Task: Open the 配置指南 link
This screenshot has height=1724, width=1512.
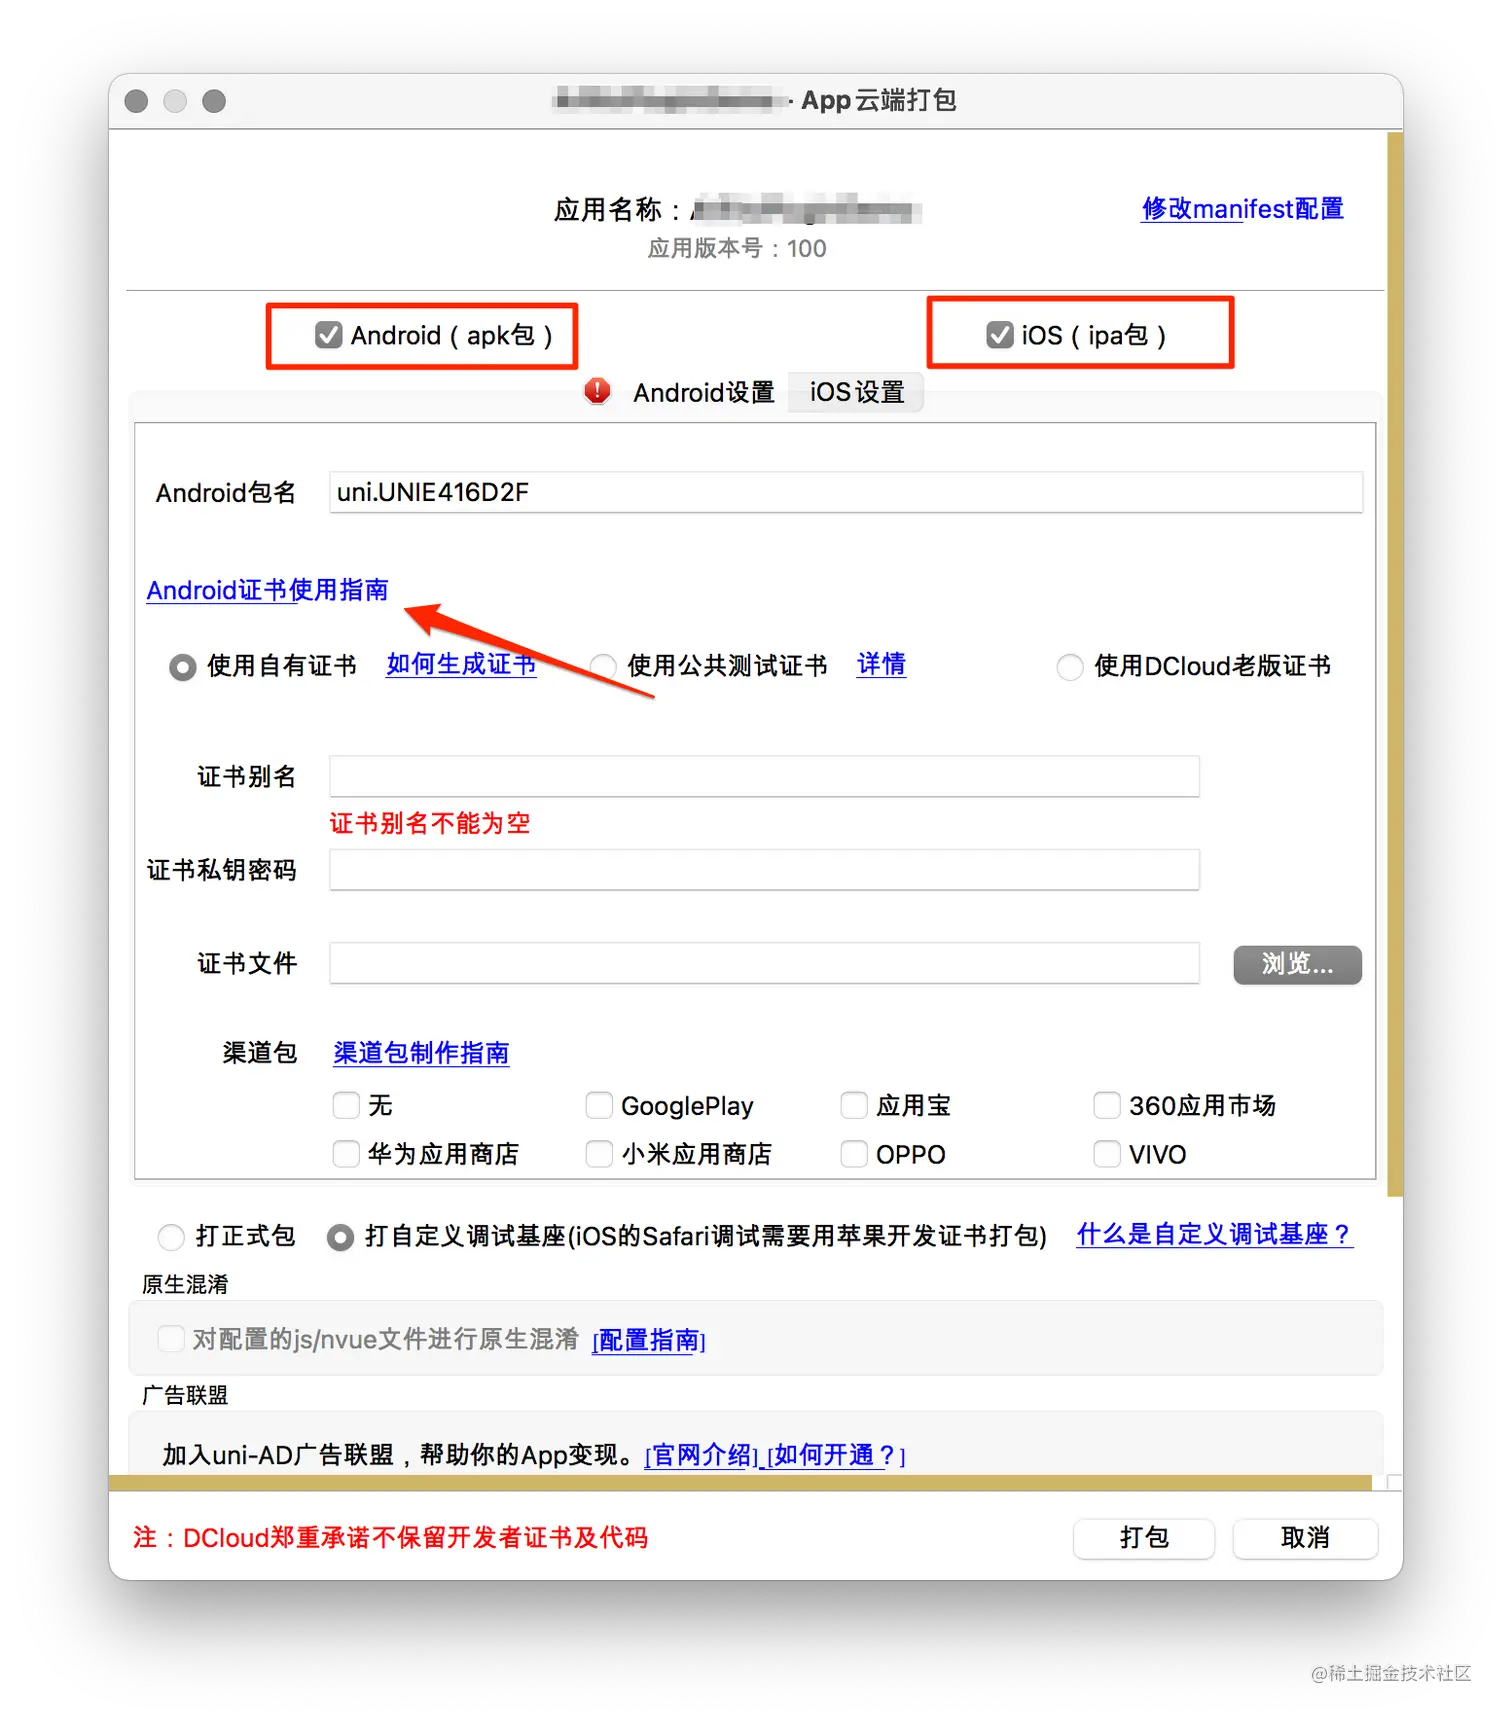Action: point(649,1340)
